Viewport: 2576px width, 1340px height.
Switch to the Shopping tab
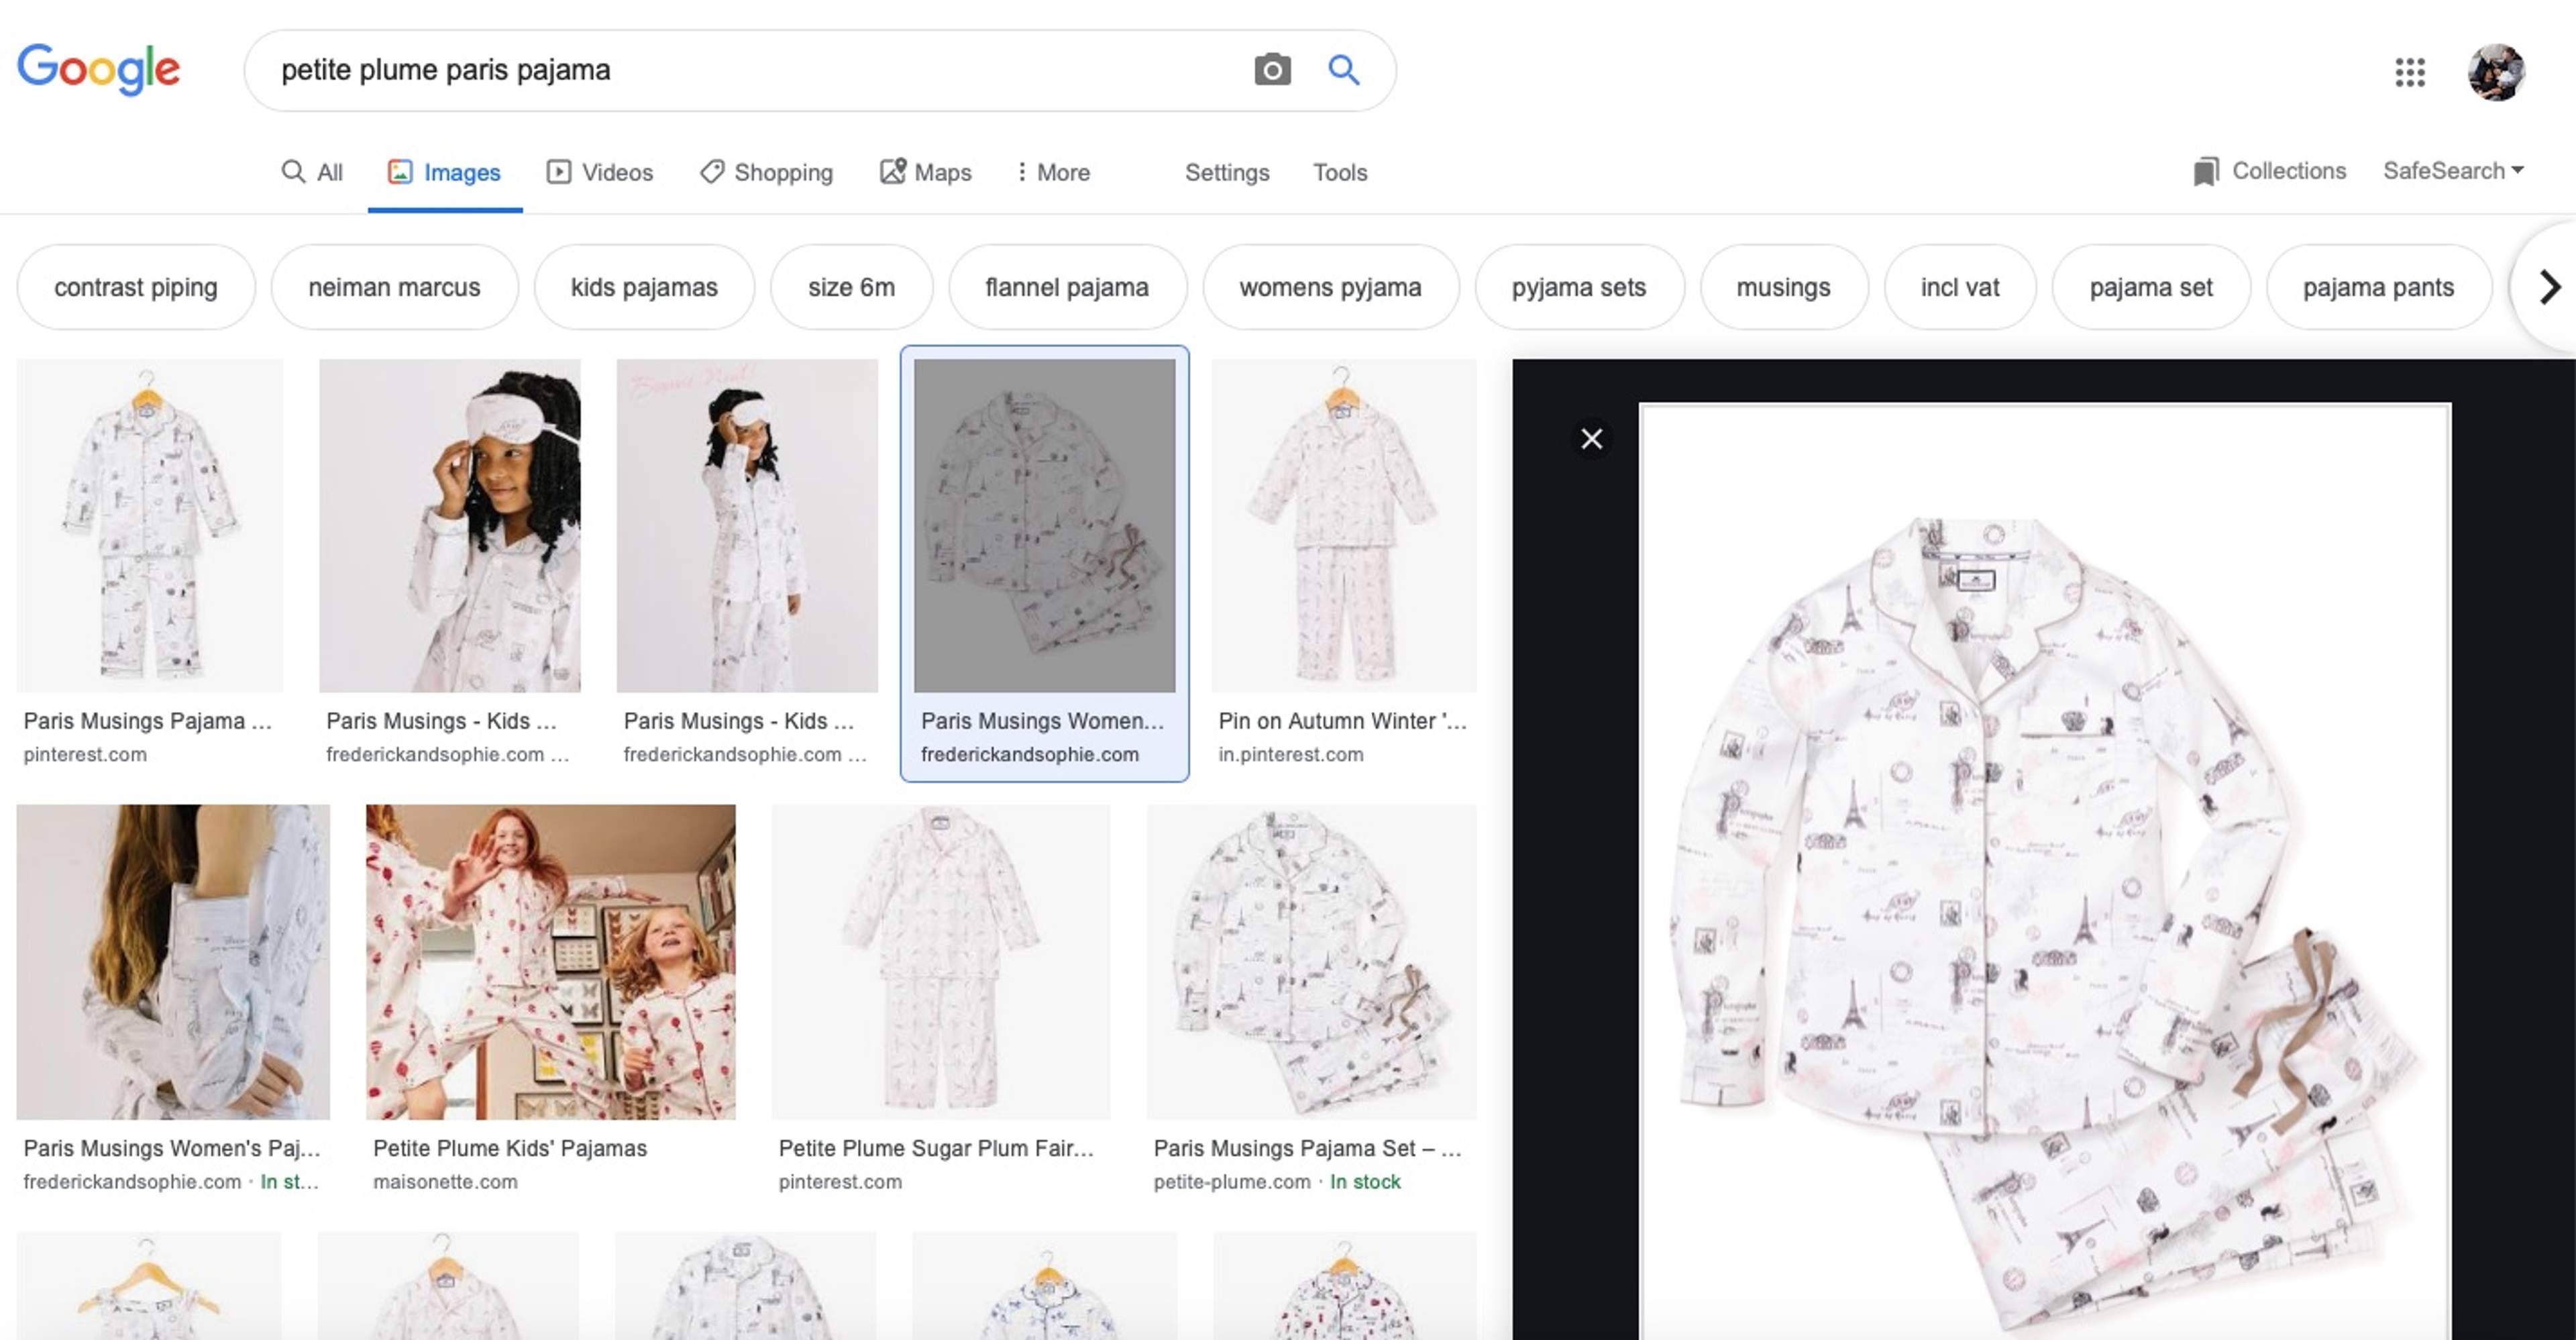pyautogui.click(x=766, y=172)
